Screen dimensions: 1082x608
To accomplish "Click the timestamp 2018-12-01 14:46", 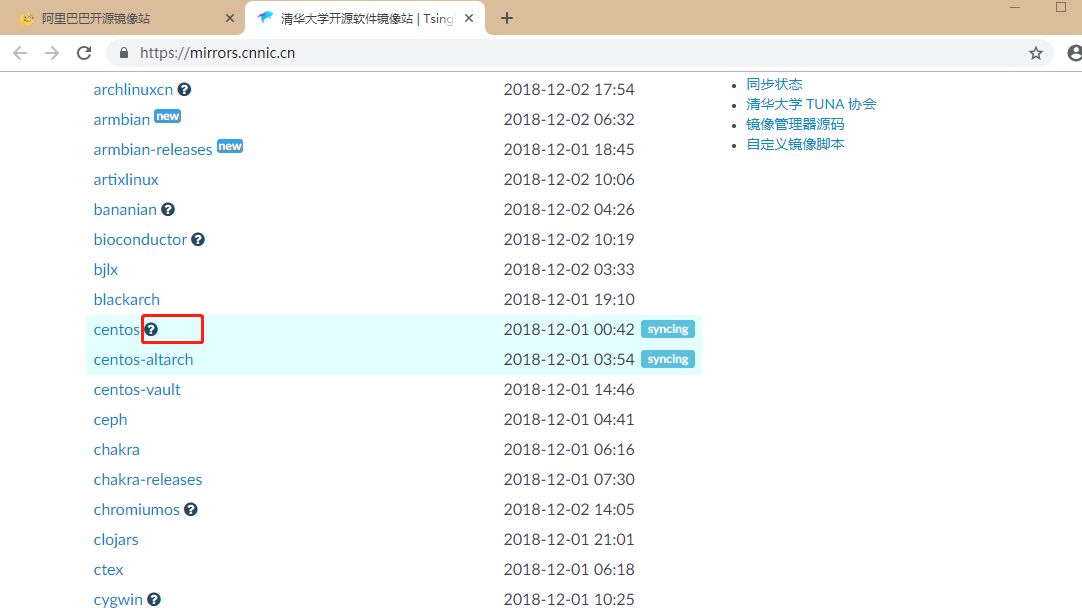I will point(569,390).
